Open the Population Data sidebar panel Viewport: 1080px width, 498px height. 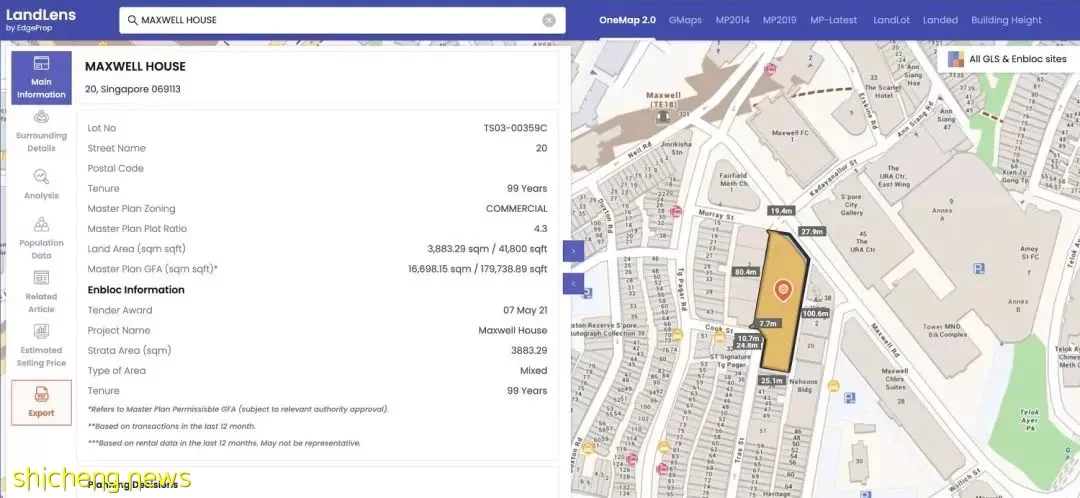pyautogui.click(x=41, y=238)
